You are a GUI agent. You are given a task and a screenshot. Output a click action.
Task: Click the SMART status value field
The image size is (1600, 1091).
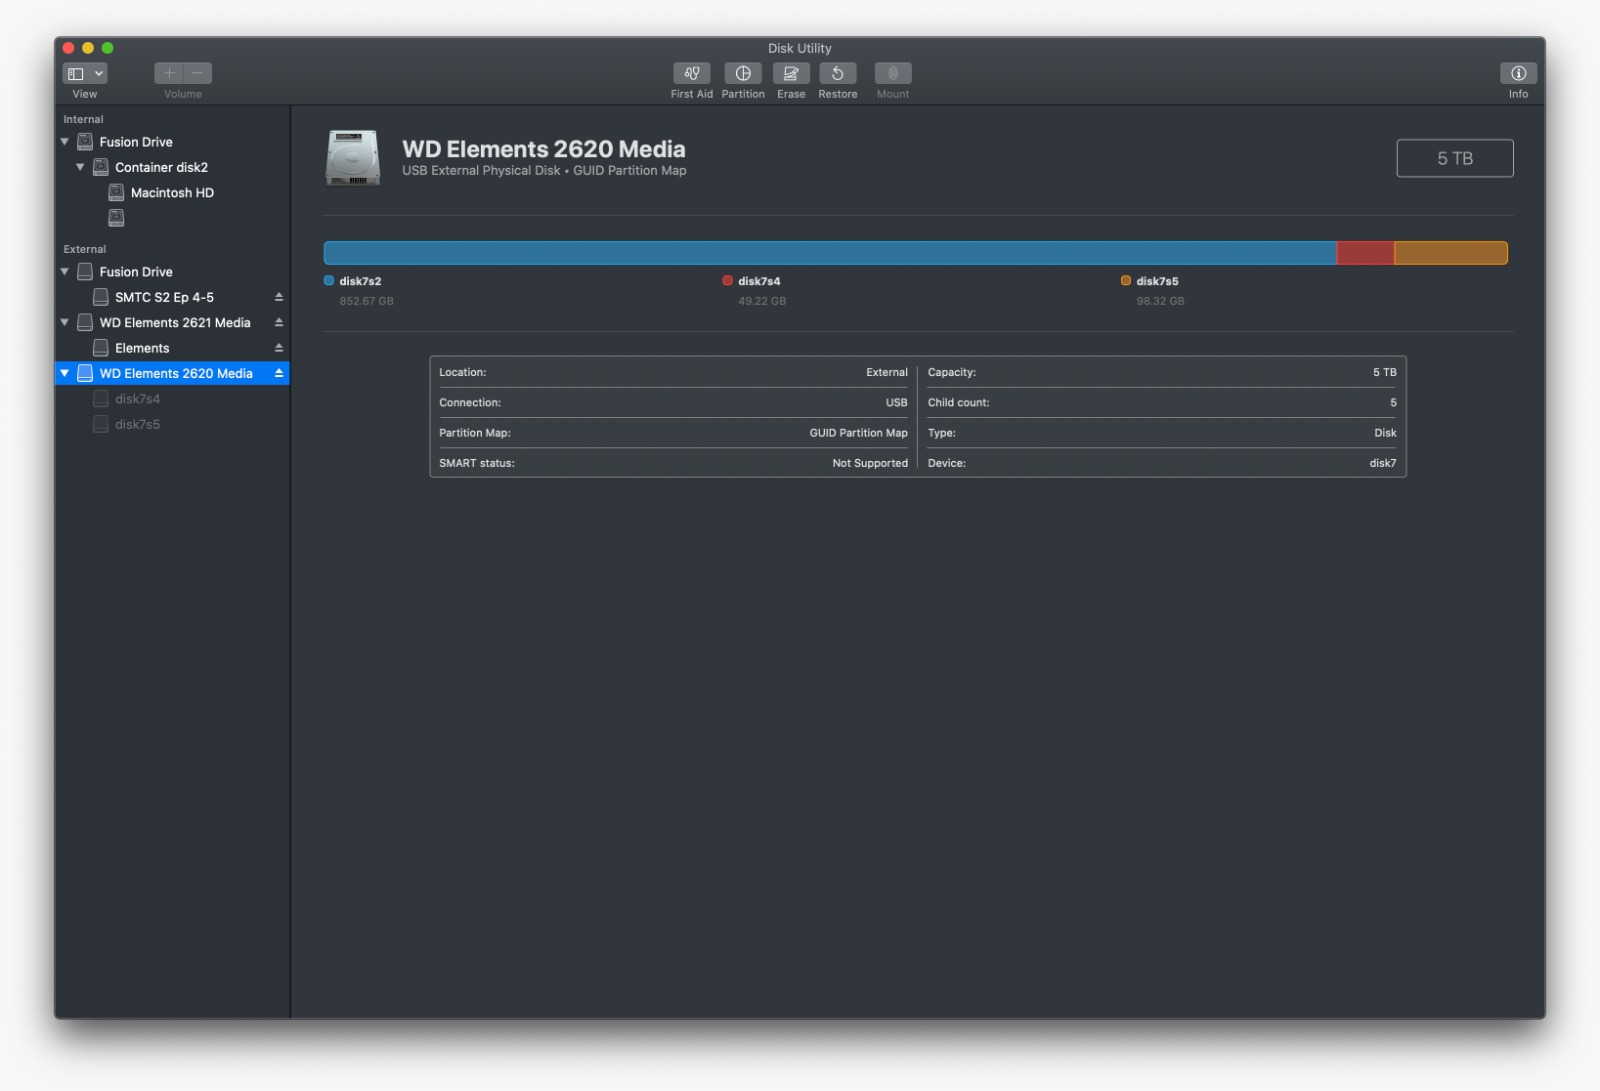tap(869, 463)
